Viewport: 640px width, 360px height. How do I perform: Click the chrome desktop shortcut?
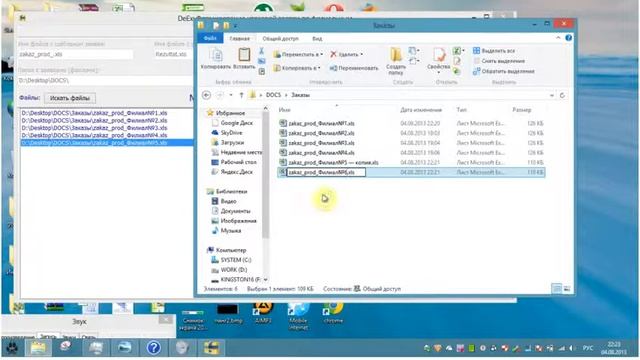(333, 312)
